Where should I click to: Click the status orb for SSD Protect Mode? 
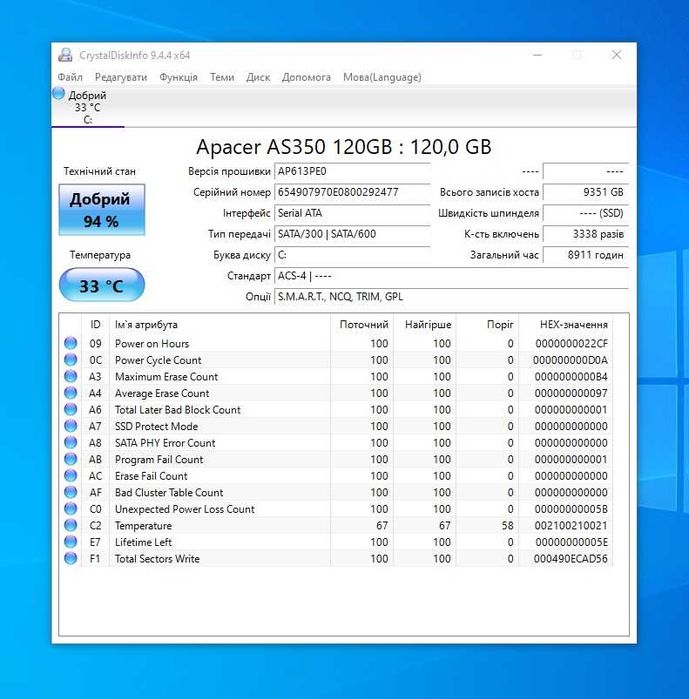(70, 426)
